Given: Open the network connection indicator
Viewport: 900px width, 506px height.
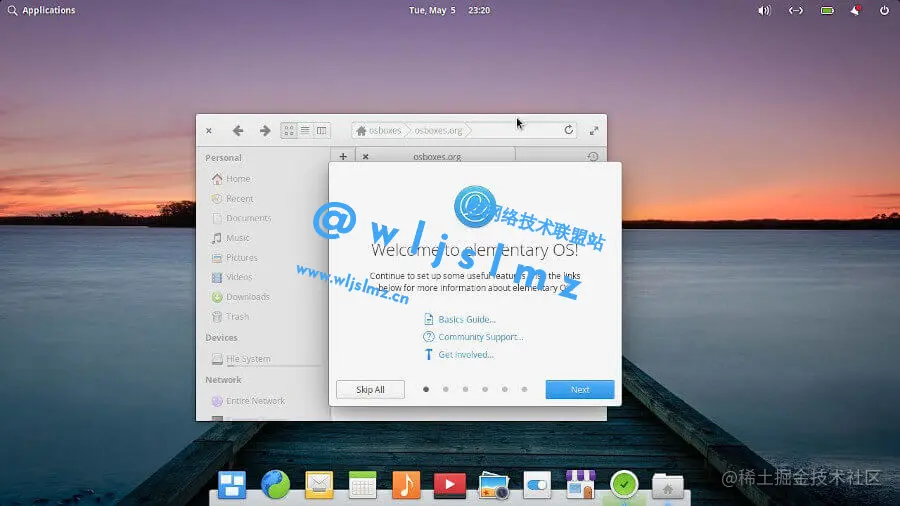Looking at the screenshot, I should [x=796, y=10].
